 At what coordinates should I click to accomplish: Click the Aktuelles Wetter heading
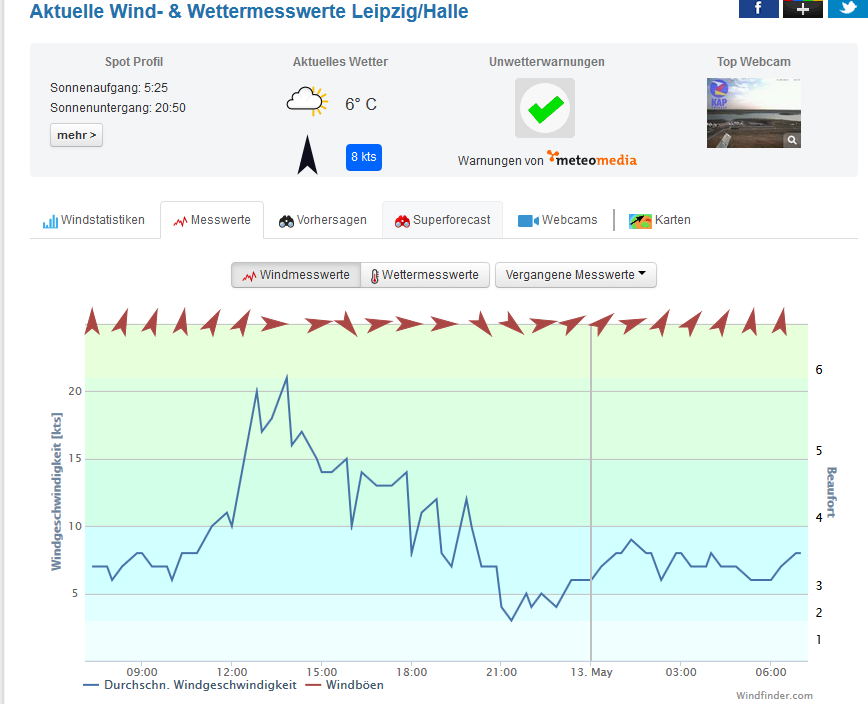340,62
